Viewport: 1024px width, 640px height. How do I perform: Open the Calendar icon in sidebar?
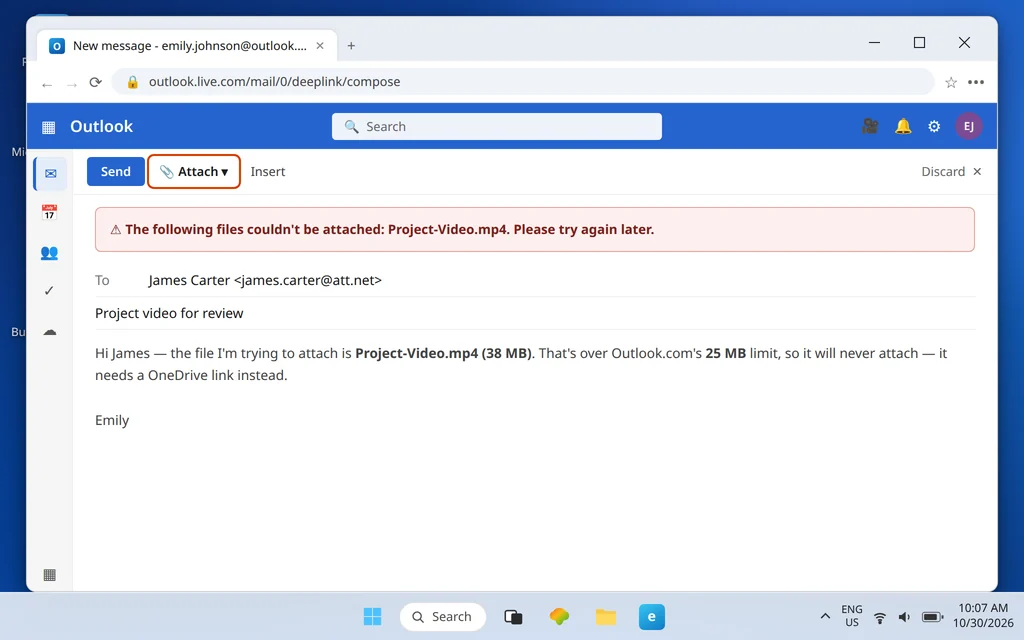coord(49,212)
